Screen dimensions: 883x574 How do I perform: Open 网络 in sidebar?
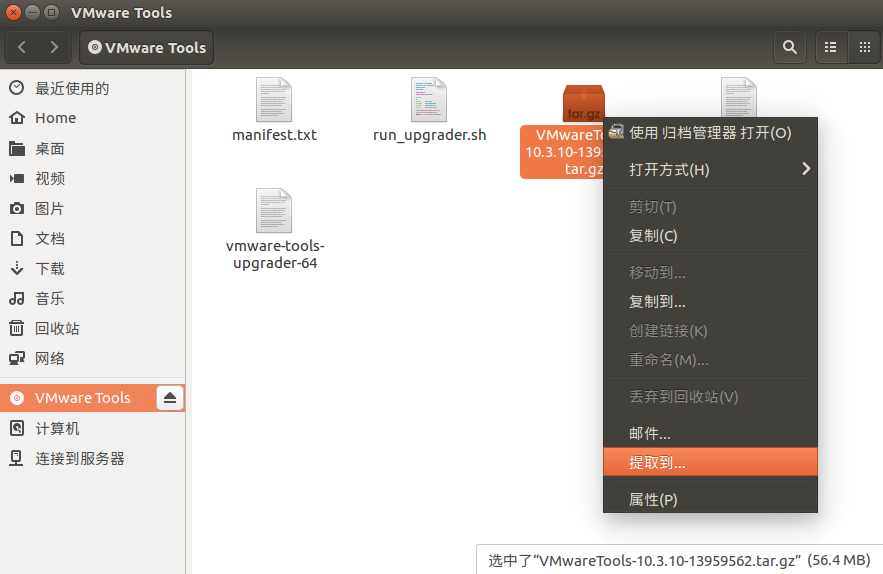(x=93, y=358)
